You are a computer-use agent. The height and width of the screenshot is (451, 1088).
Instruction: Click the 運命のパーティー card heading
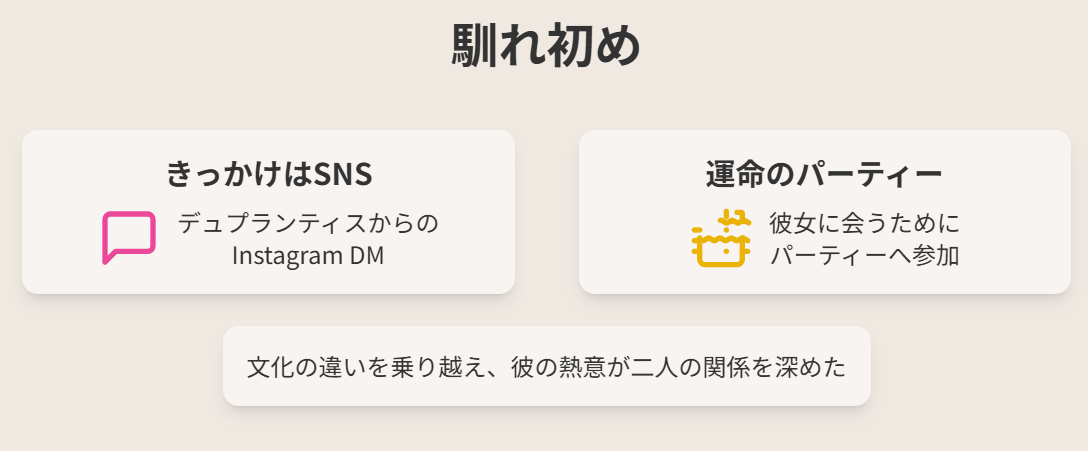pyautogui.click(x=824, y=173)
